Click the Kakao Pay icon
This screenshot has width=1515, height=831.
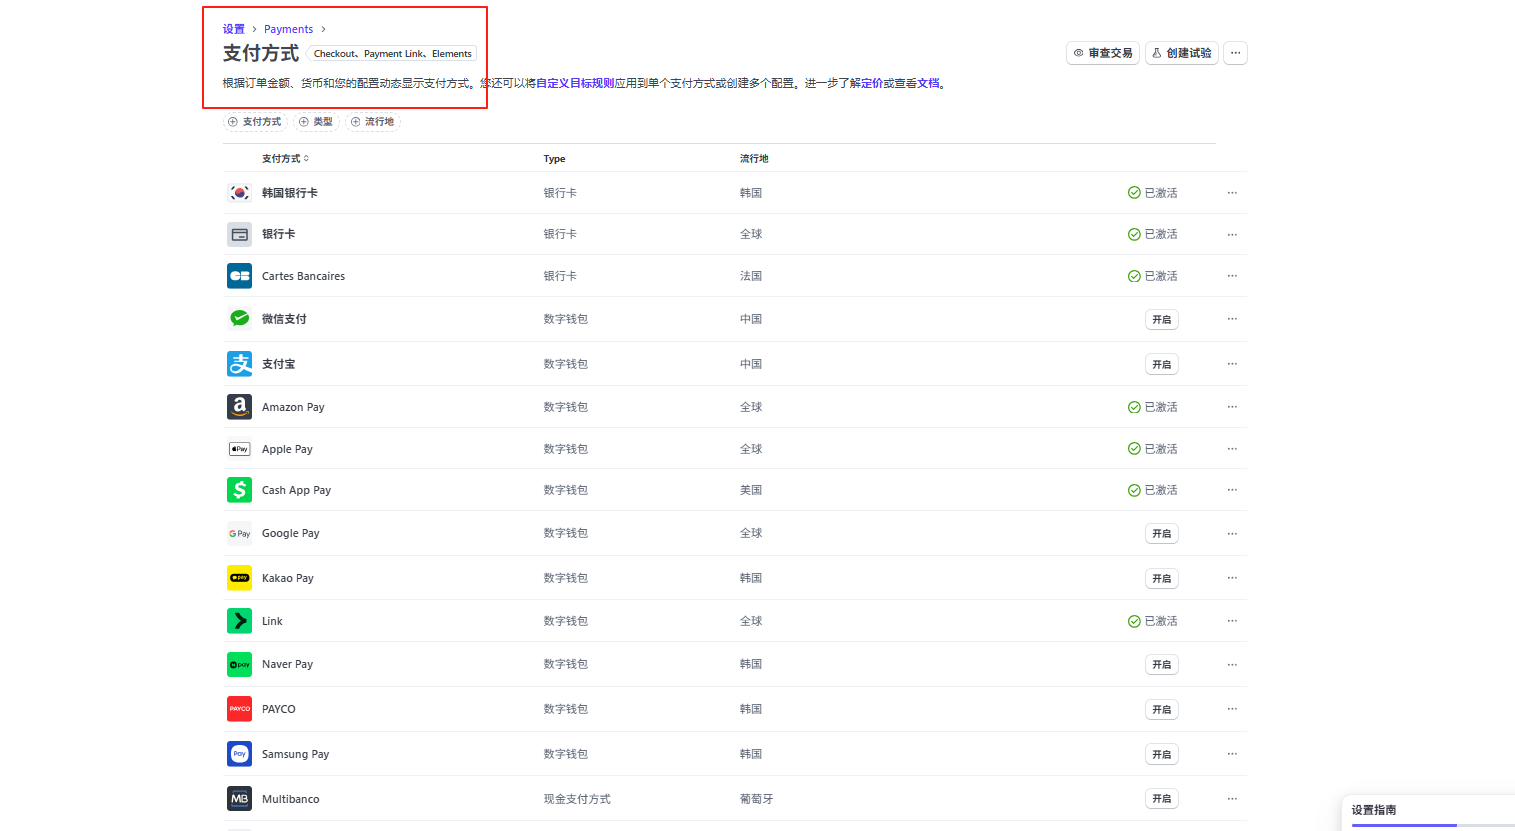(239, 578)
